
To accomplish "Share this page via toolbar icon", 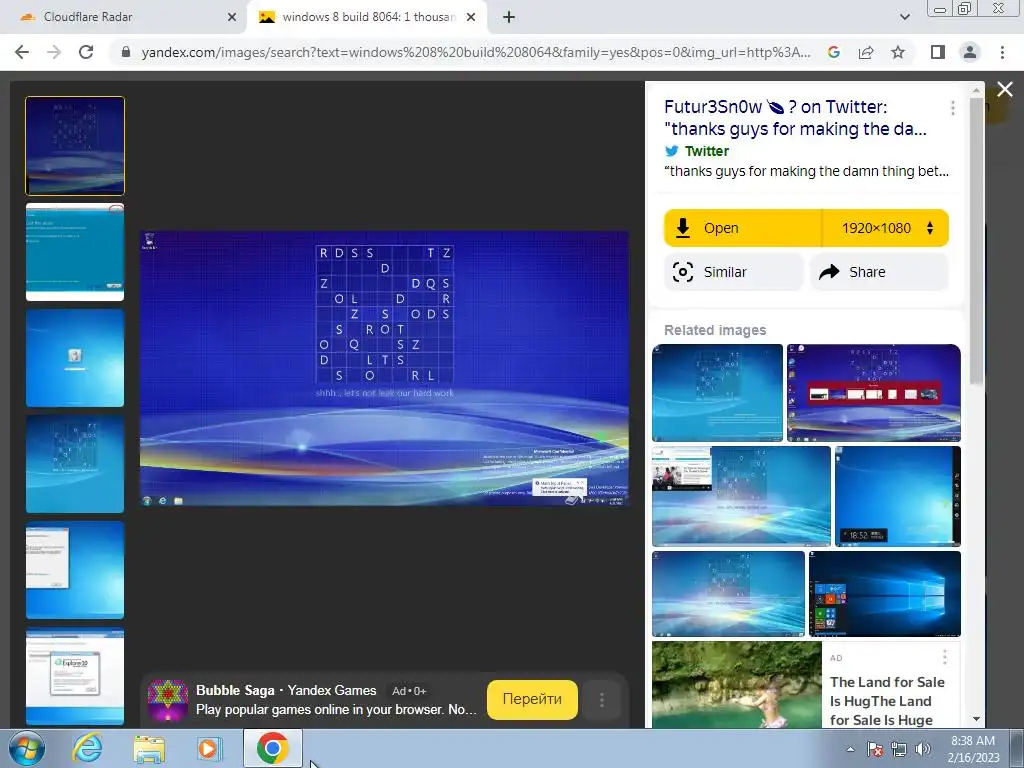I will 866,52.
